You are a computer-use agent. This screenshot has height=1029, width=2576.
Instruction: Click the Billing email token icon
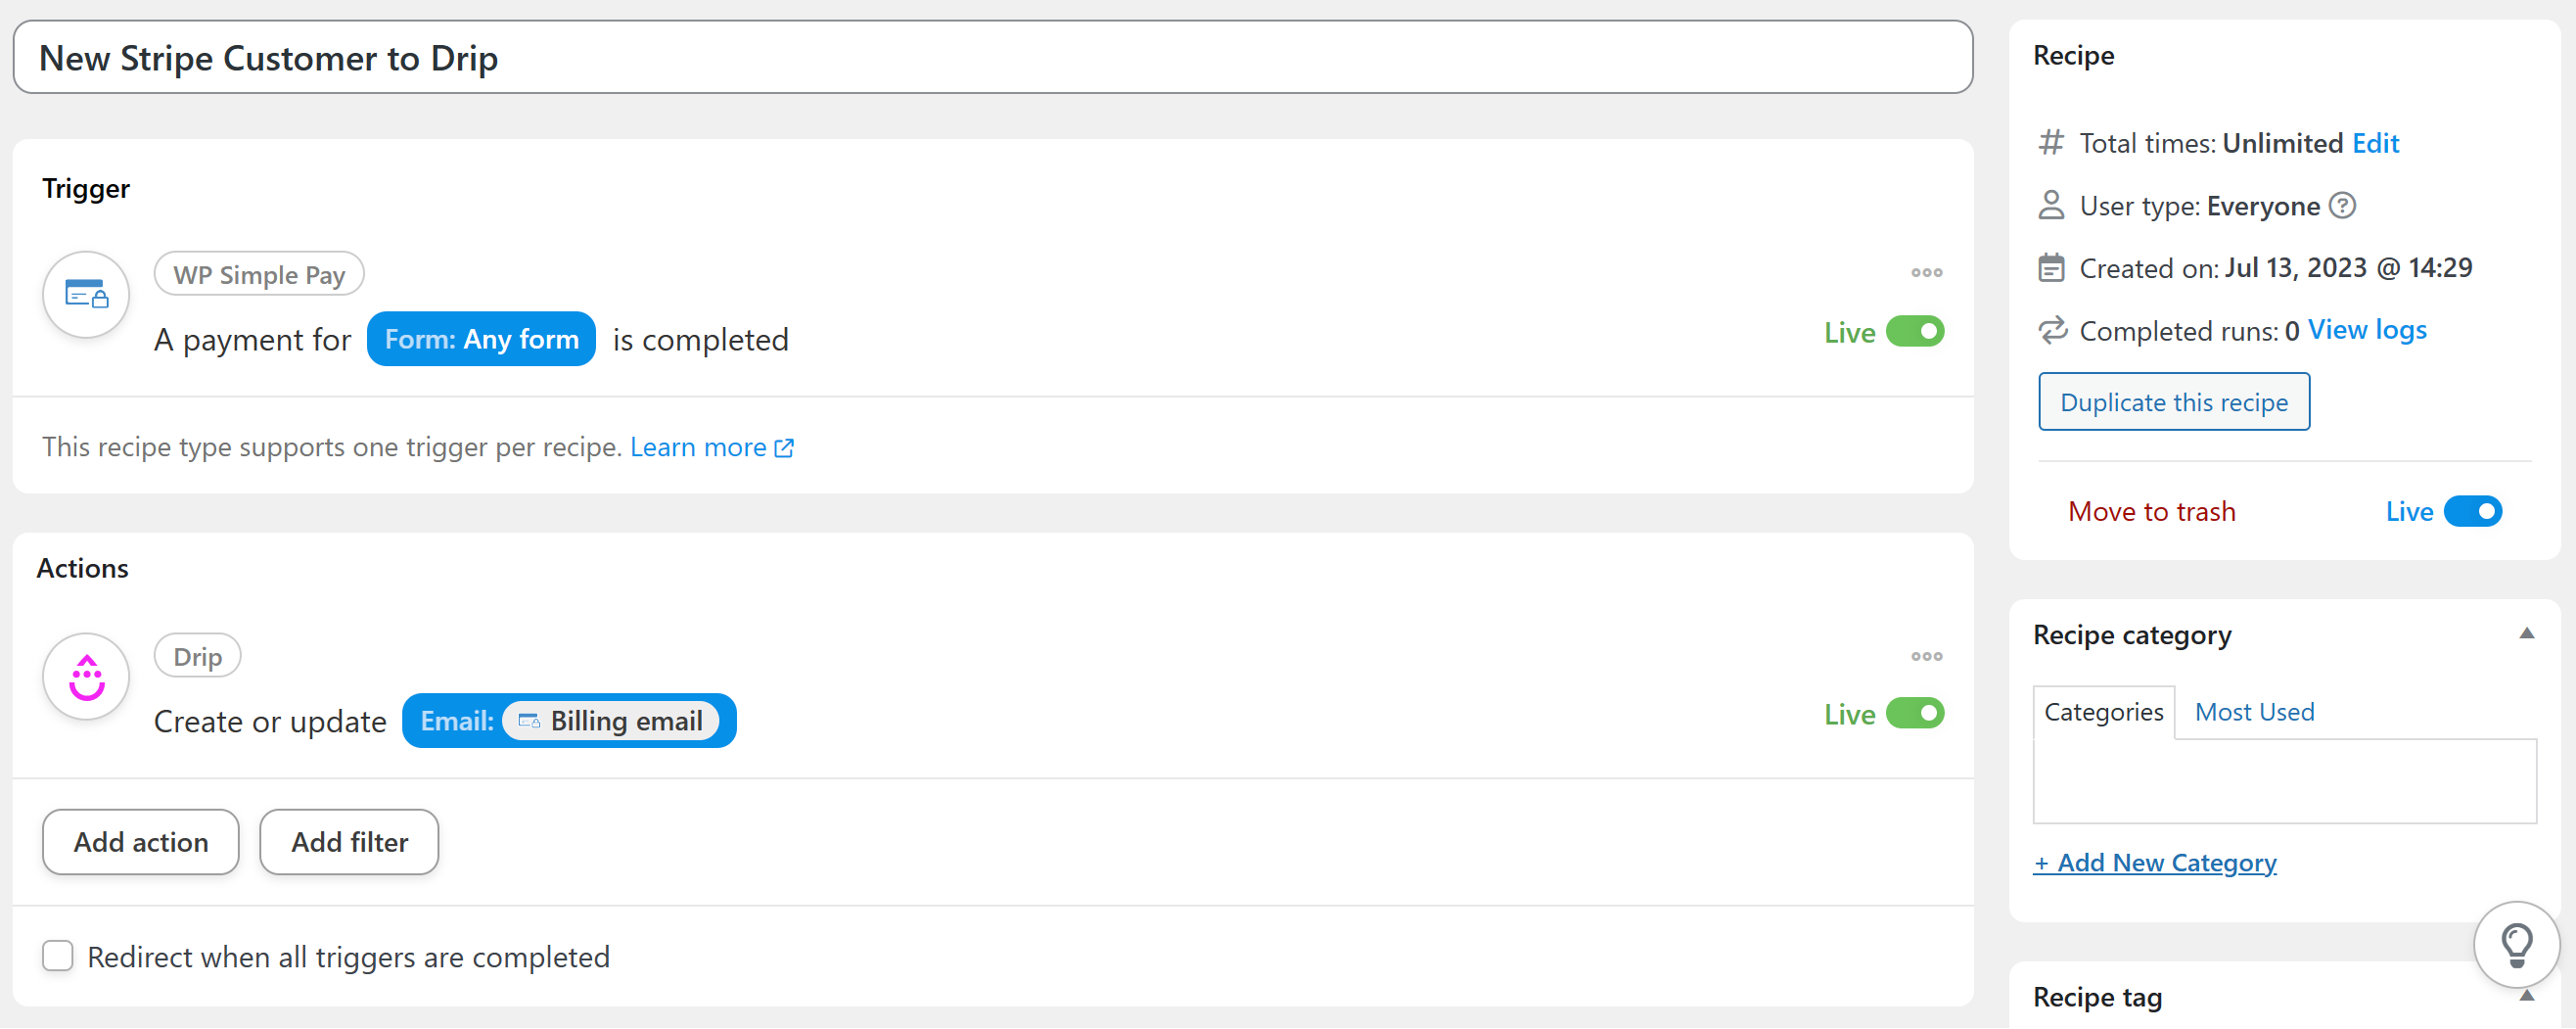coord(529,721)
